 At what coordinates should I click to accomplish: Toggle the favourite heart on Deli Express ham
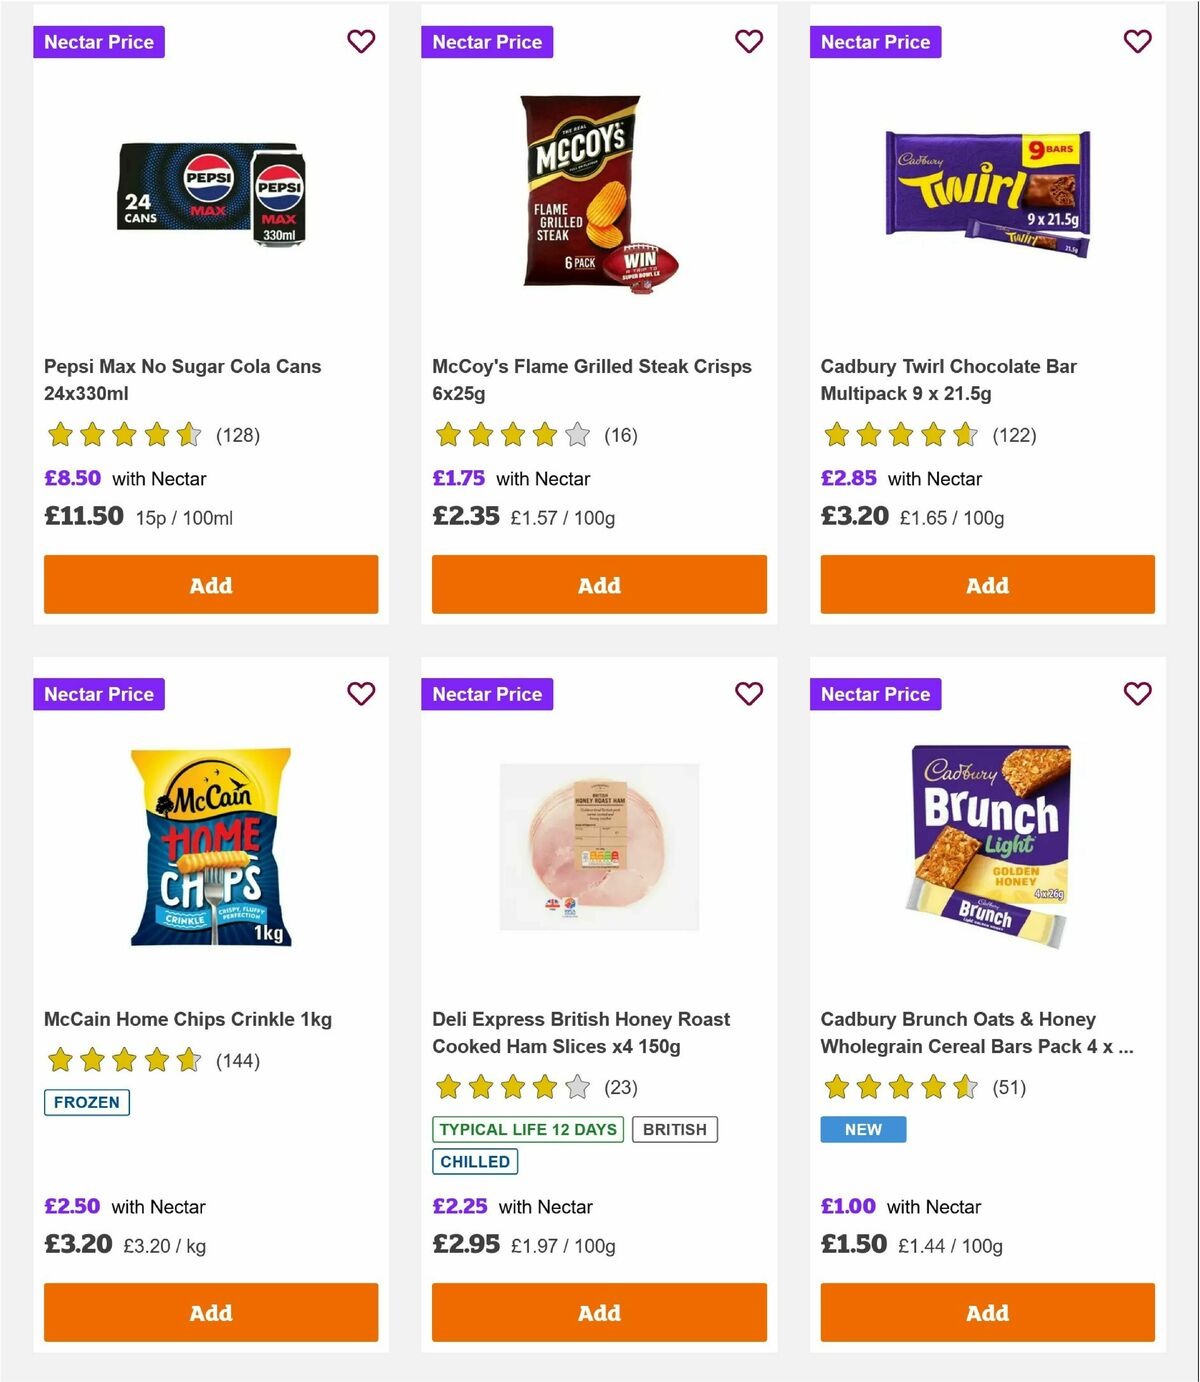click(749, 693)
